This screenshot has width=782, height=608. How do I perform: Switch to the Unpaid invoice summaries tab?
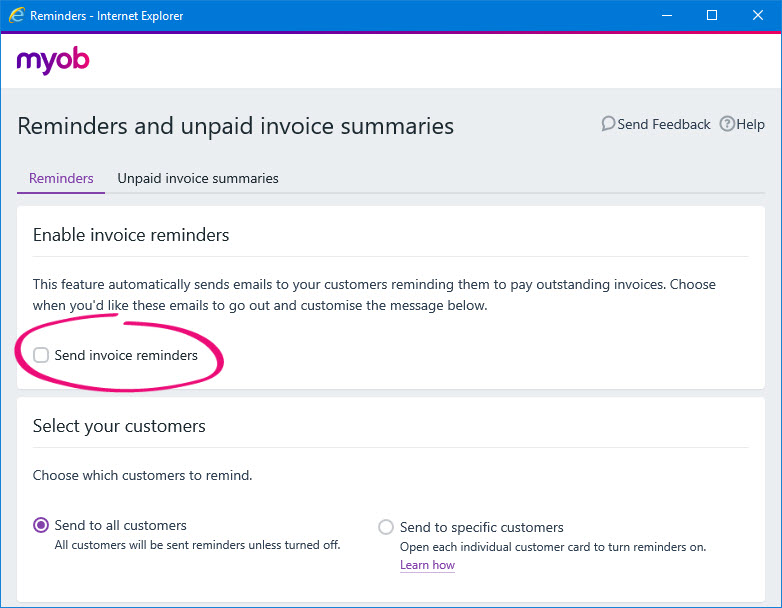tap(198, 179)
